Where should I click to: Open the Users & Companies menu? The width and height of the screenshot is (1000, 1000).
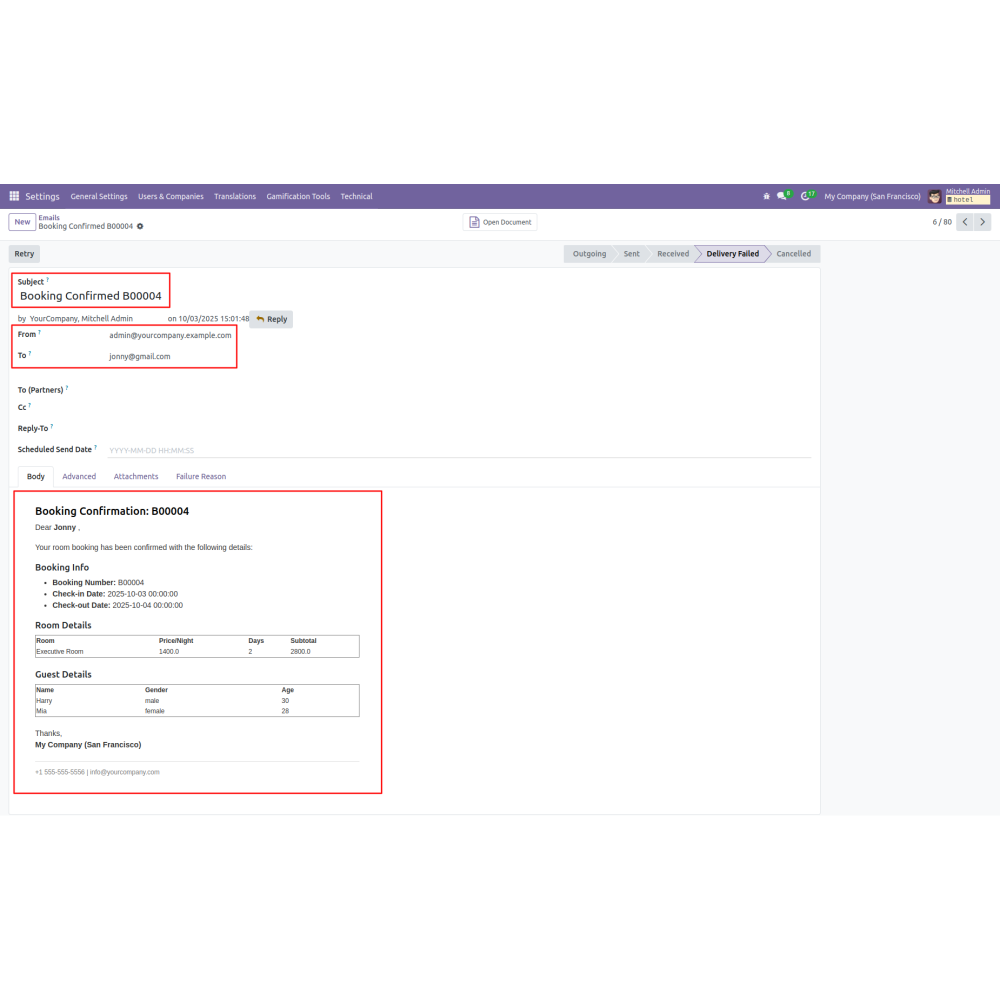point(170,196)
